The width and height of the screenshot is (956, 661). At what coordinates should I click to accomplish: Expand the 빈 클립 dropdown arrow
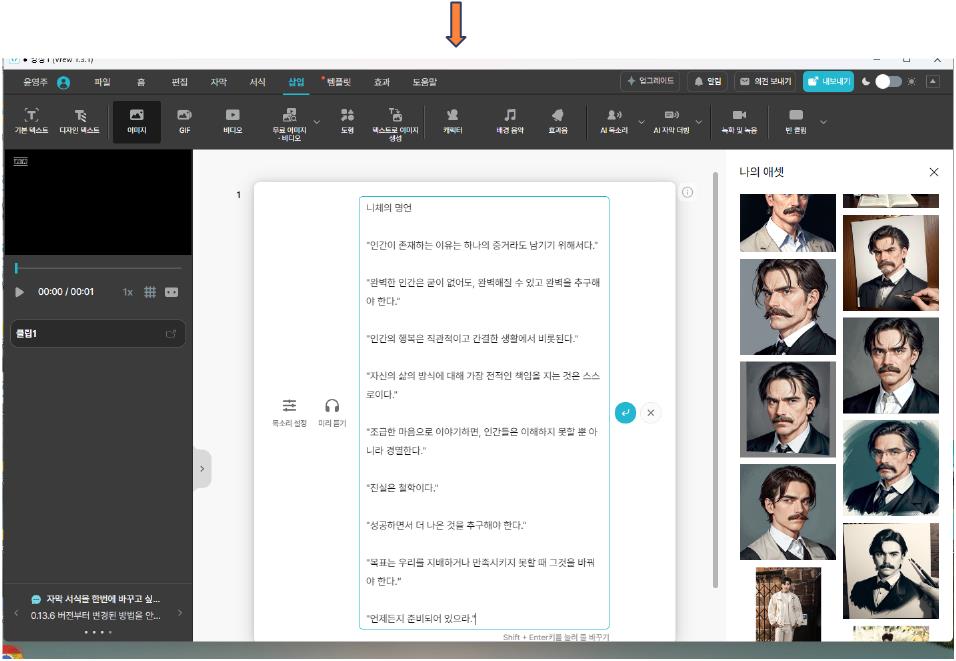(x=823, y=122)
